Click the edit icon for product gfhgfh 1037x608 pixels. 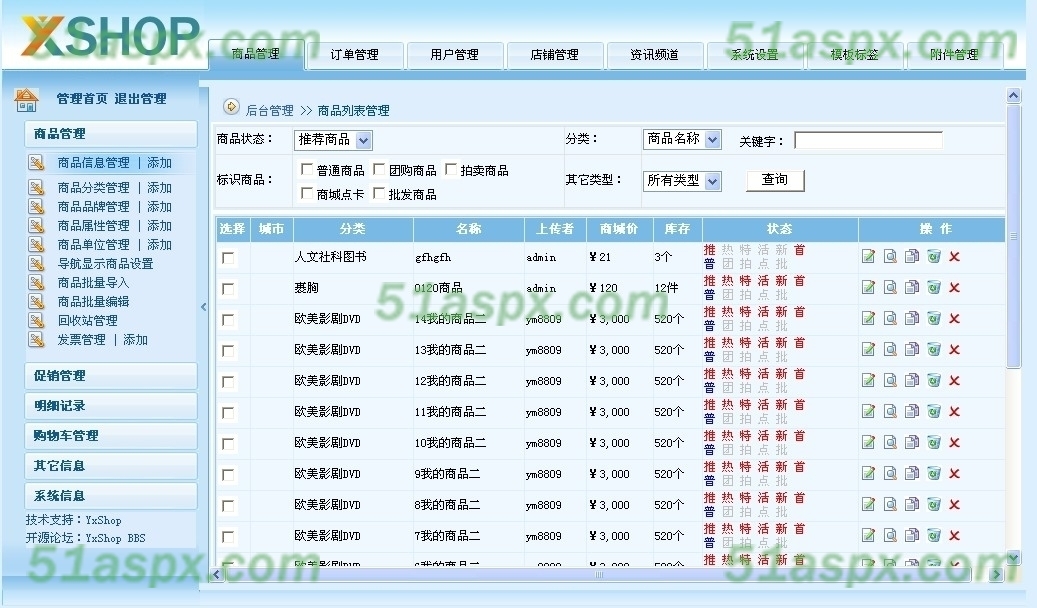(868, 257)
